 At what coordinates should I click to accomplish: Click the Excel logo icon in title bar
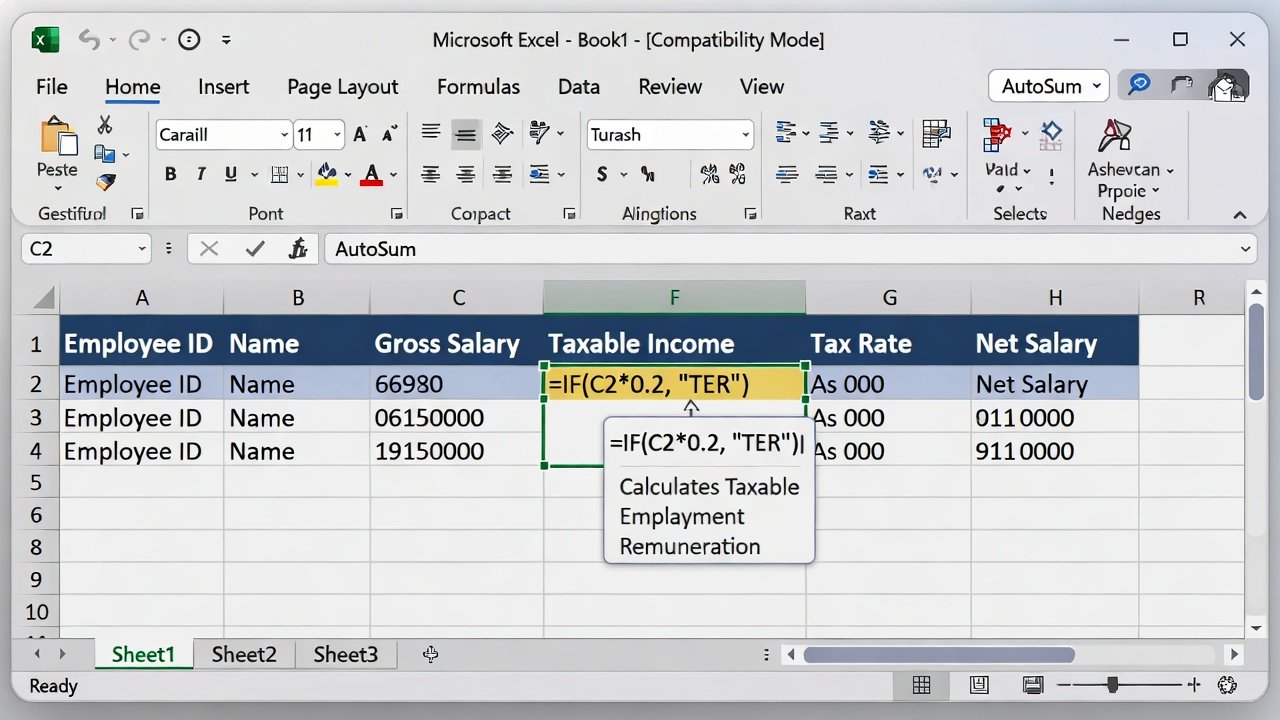pyautogui.click(x=43, y=40)
